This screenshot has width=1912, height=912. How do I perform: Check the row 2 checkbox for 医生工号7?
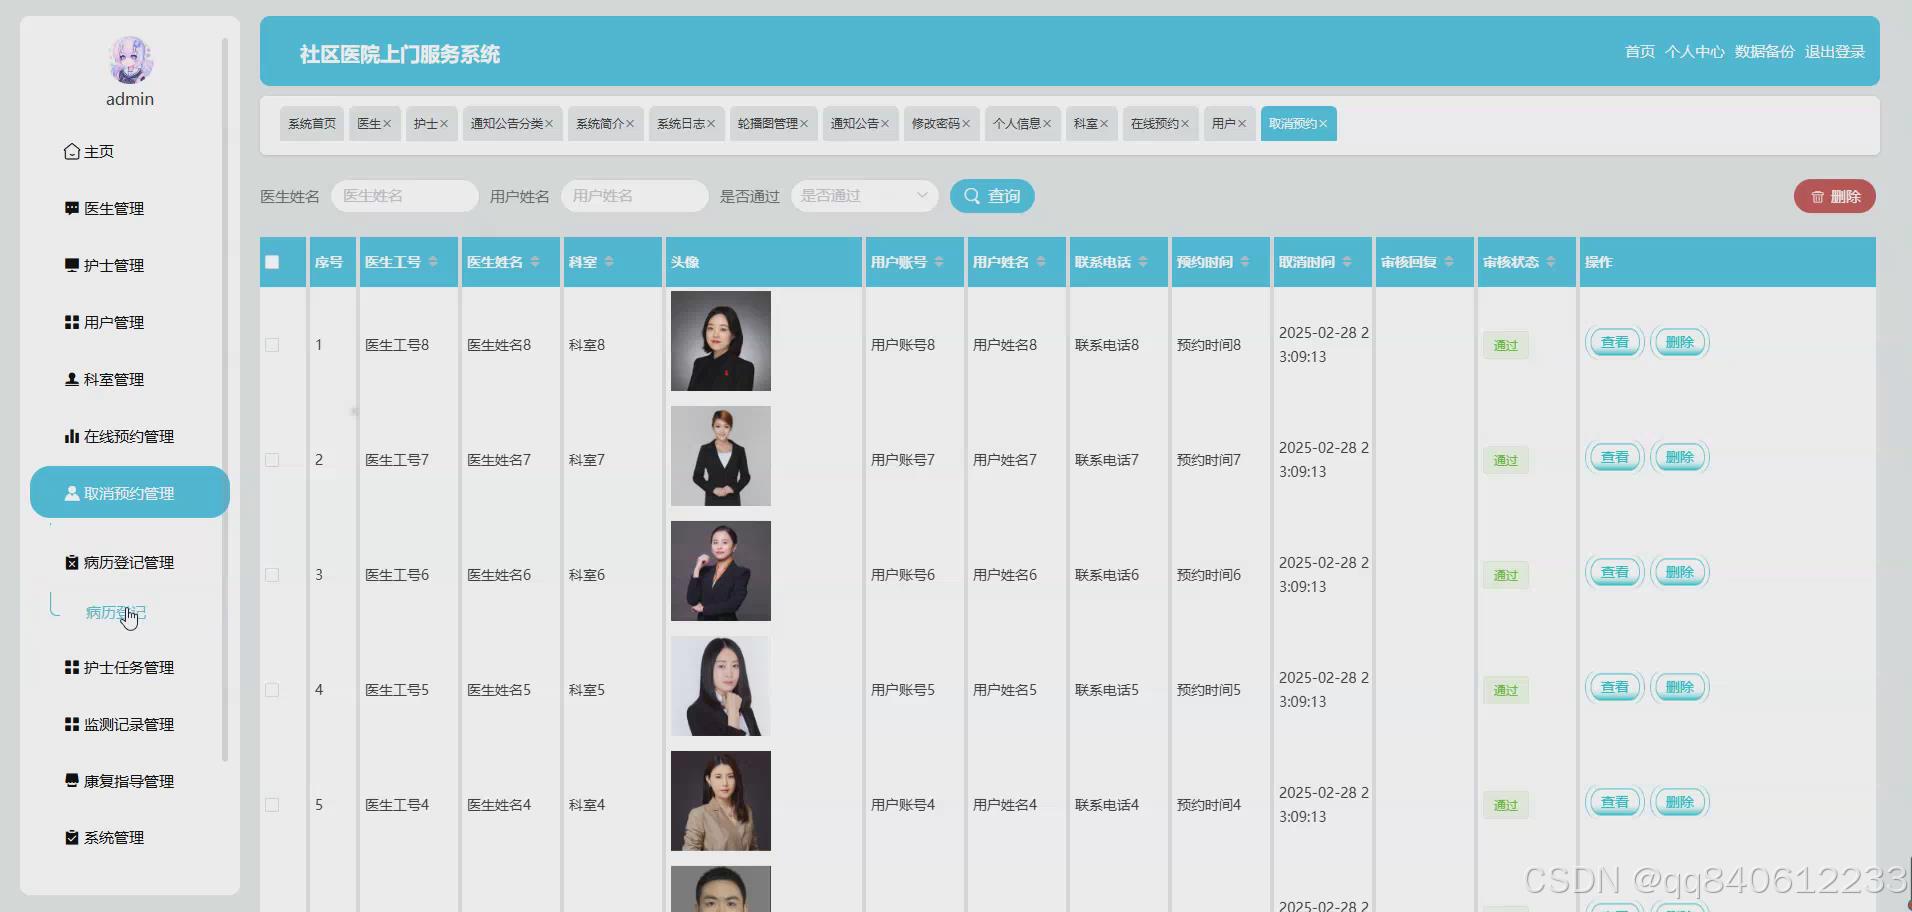(x=272, y=460)
